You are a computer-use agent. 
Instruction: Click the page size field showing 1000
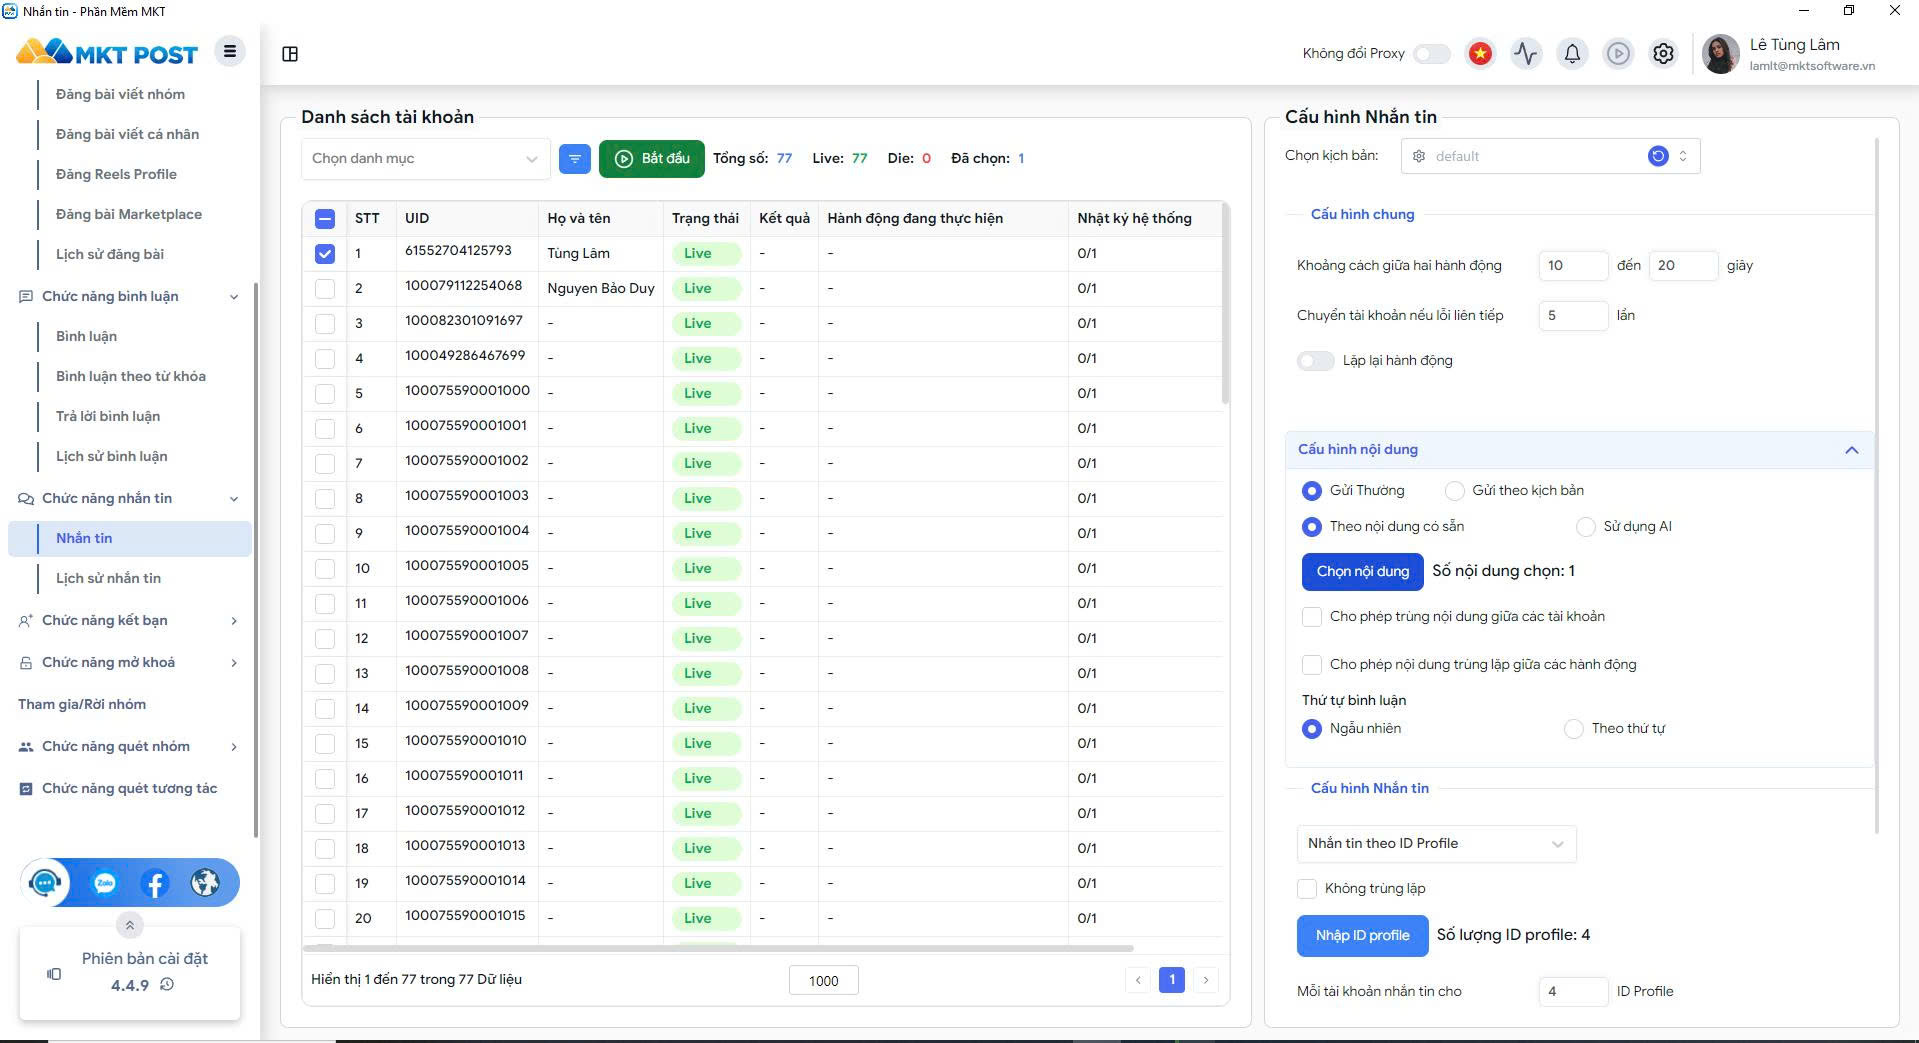pyautogui.click(x=823, y=981)
